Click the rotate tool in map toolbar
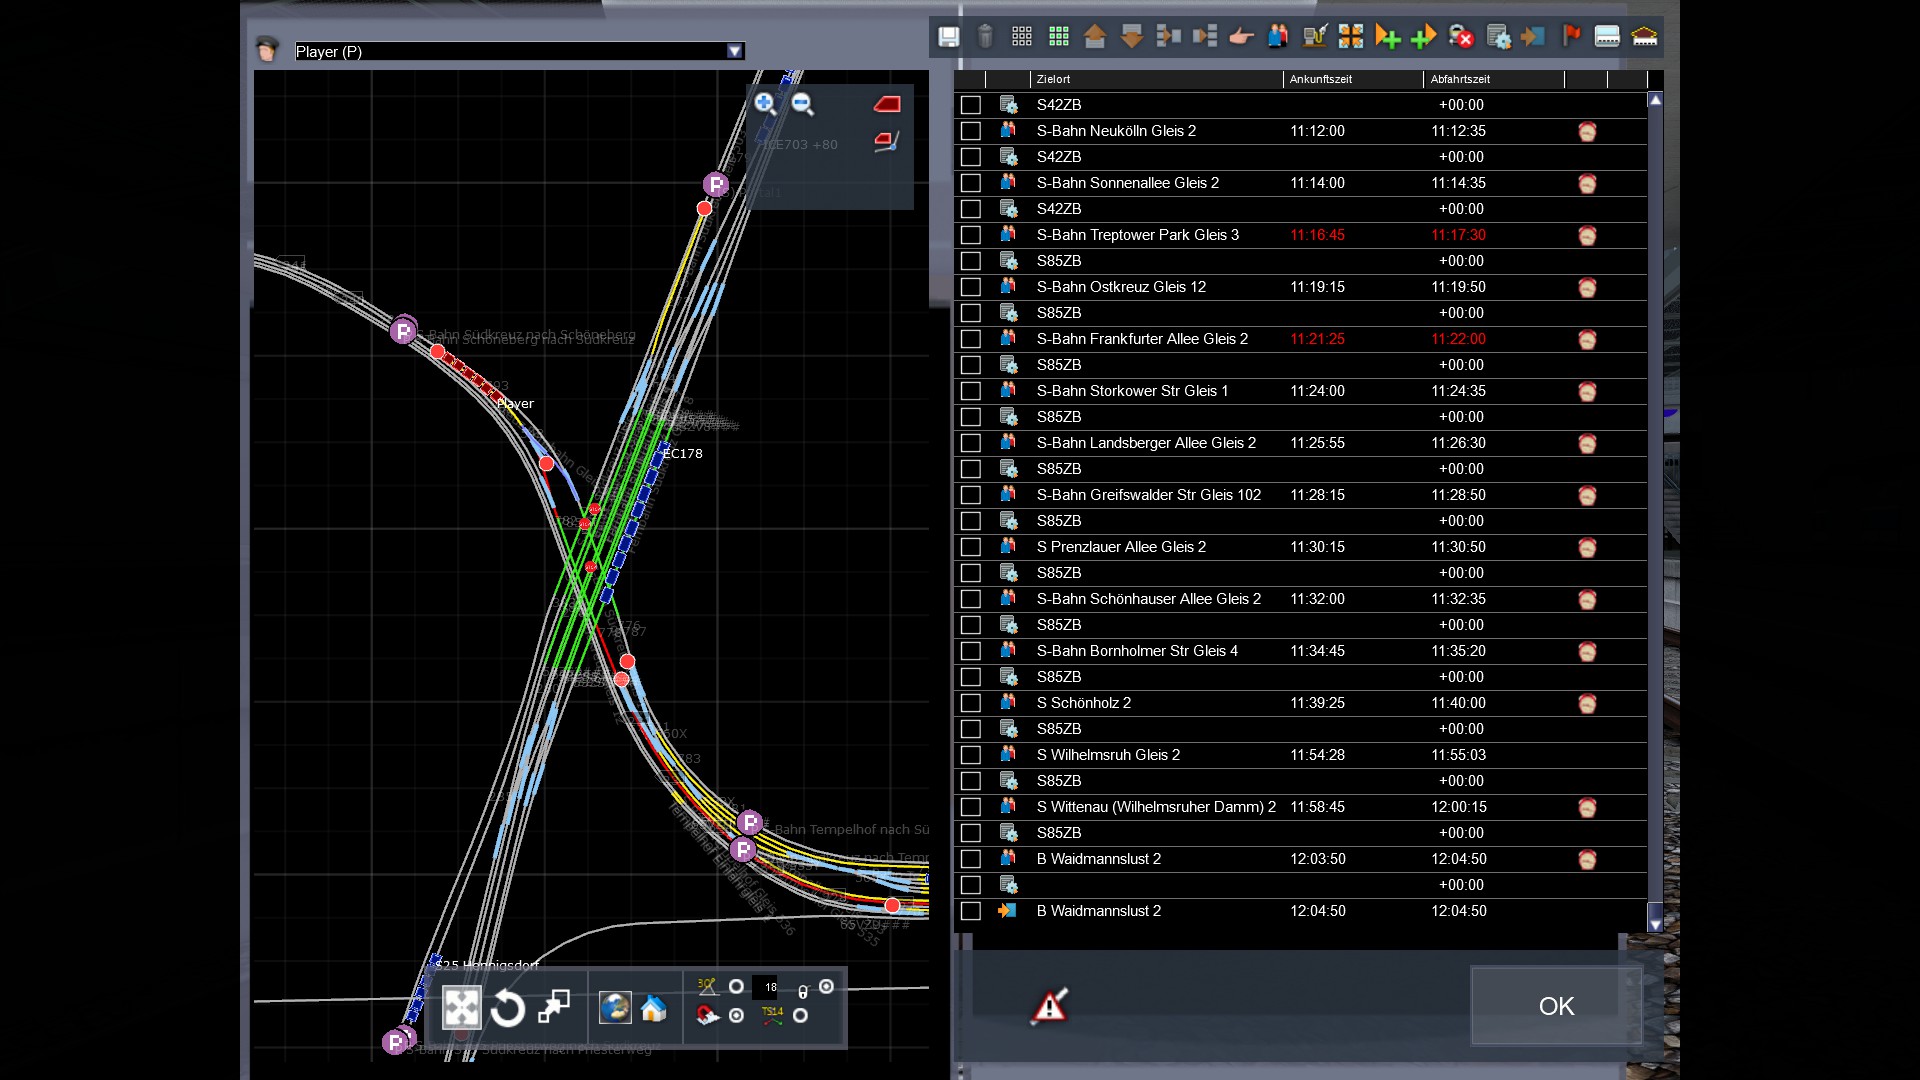Image resolution: width=1920 pixels, height=1080 pixels. click(x=507, y=1008)
